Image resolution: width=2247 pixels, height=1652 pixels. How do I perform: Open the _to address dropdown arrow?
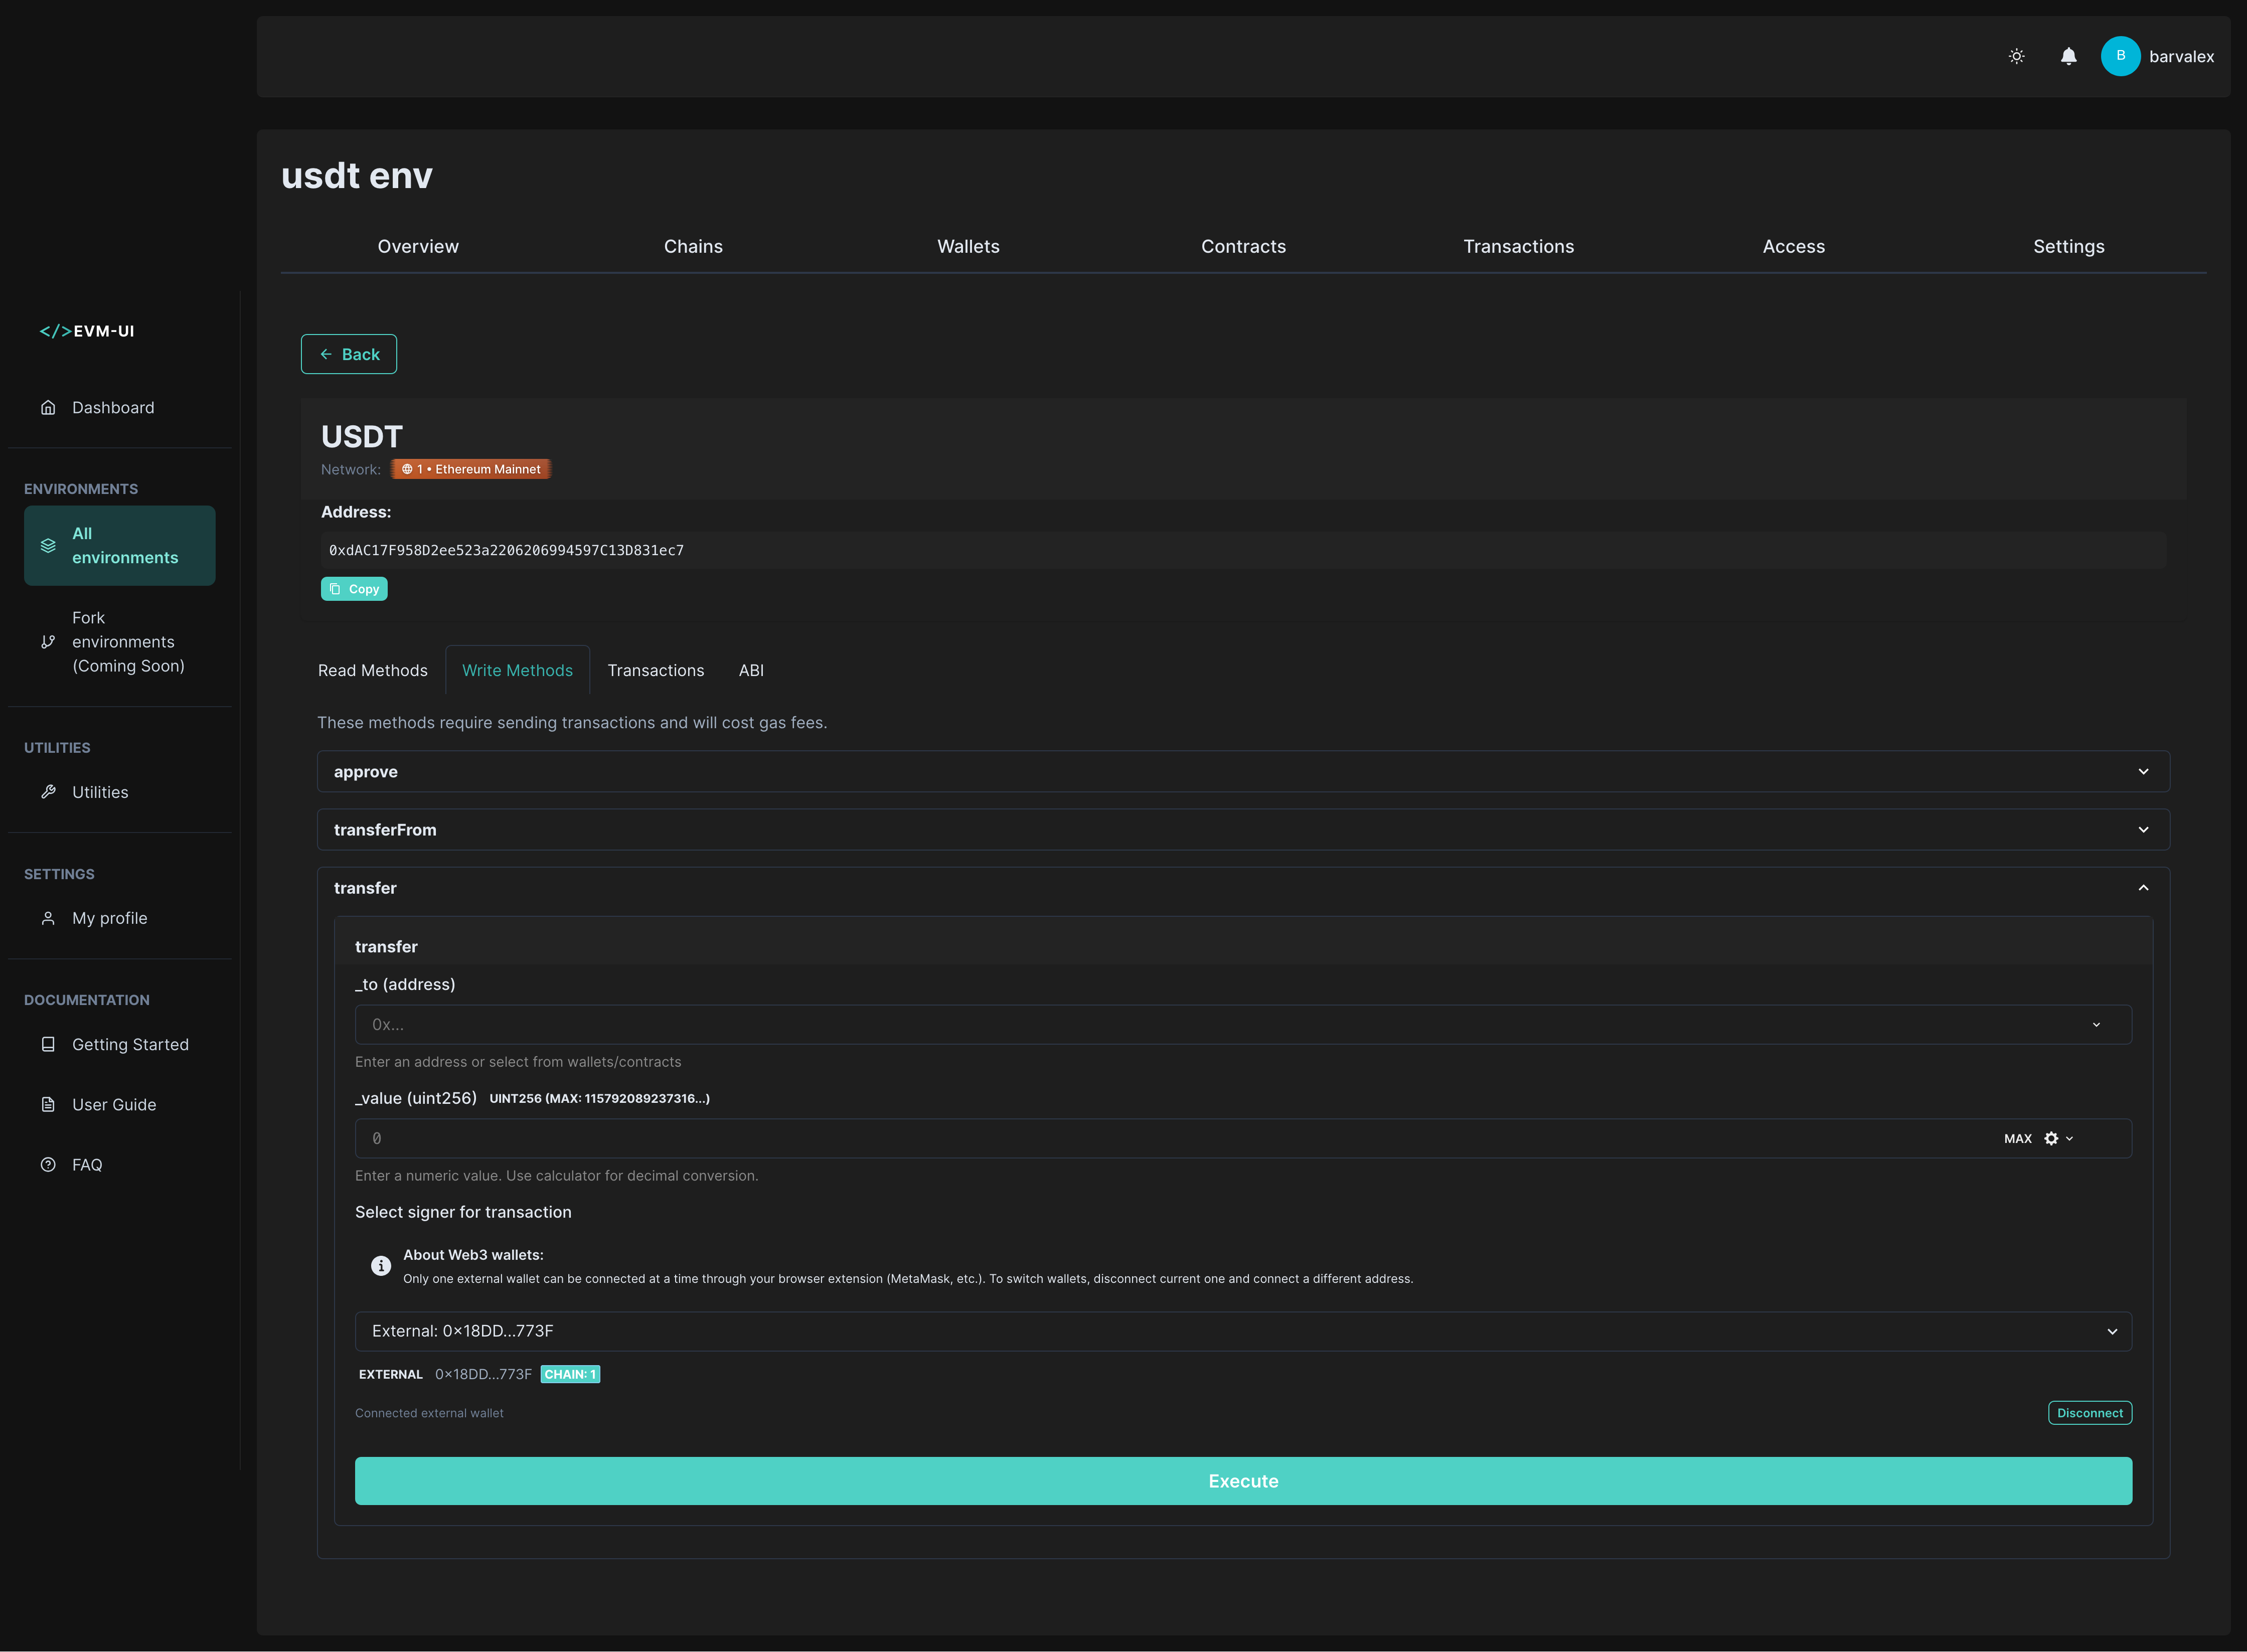[2096, 1025]
